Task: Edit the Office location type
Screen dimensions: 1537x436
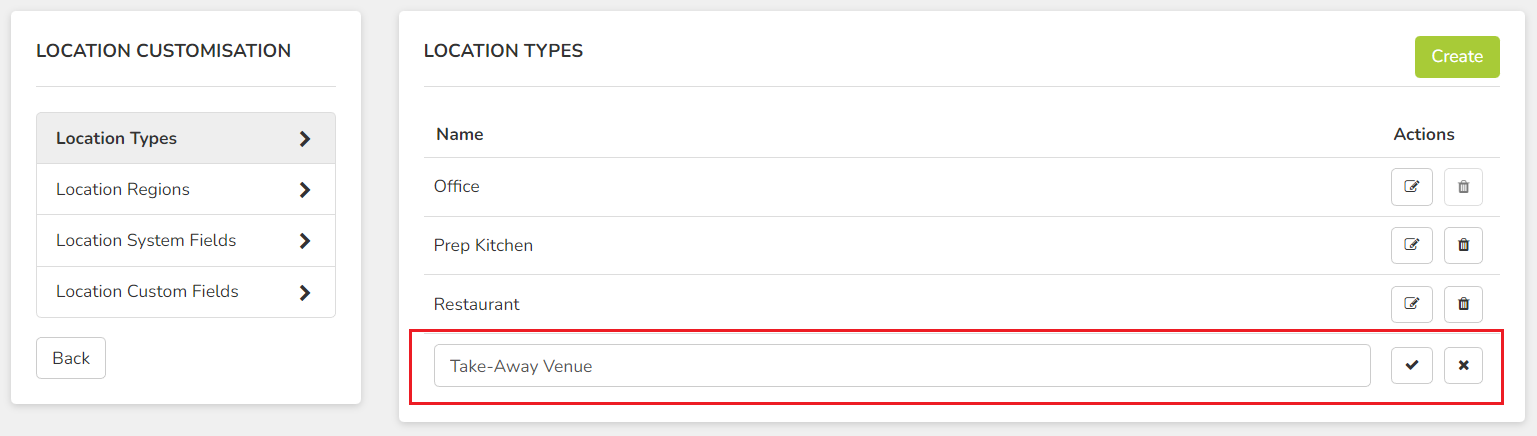Action: click(1411, 187)
